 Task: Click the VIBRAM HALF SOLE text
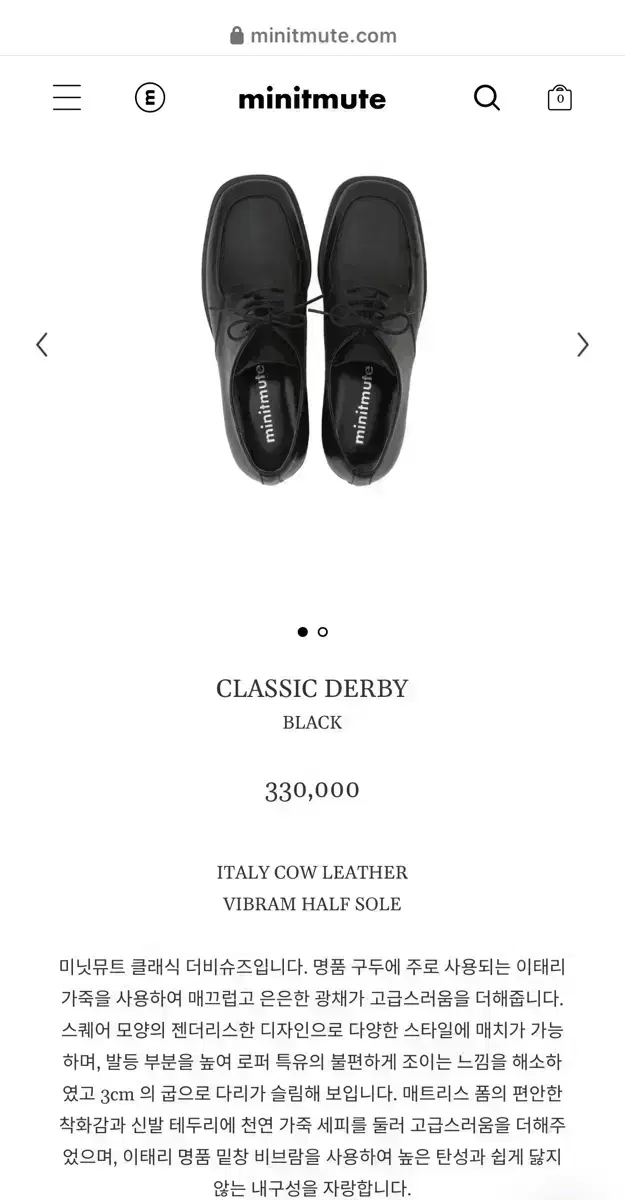point(312,904)
